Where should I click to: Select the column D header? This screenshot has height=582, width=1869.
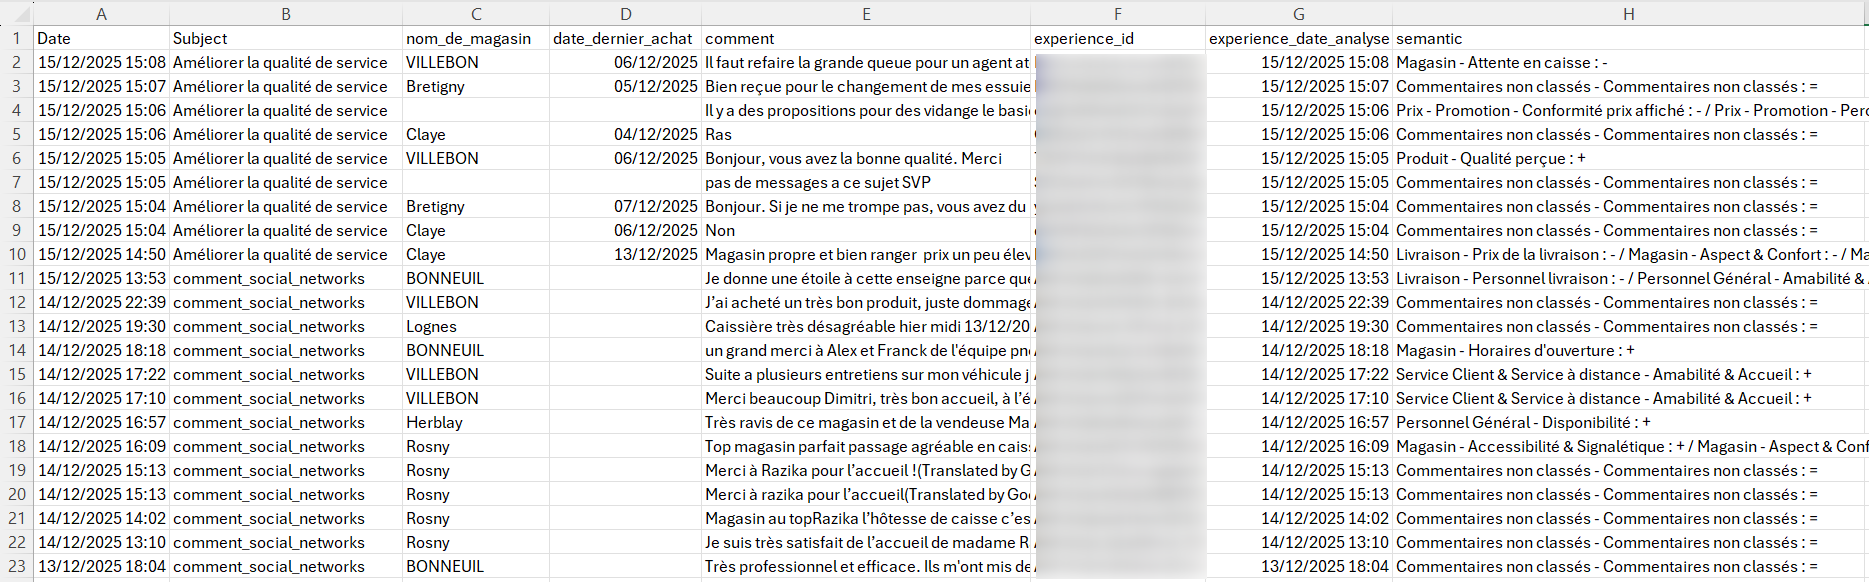pos(625,14)
